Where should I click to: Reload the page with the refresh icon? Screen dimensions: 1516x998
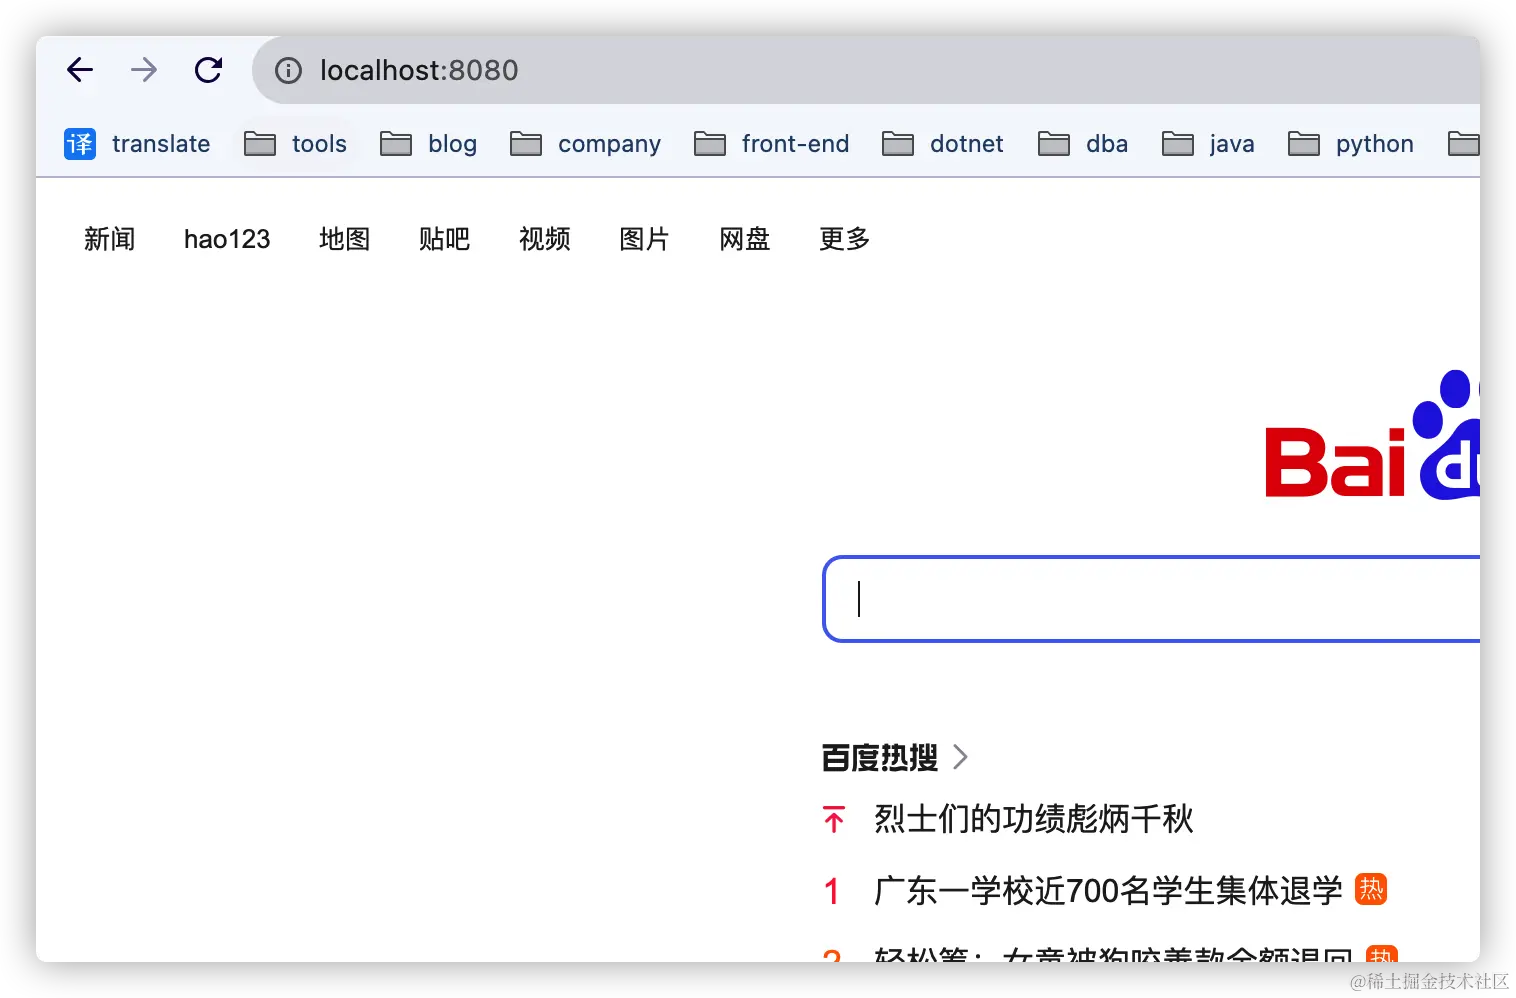click(208, 70)
